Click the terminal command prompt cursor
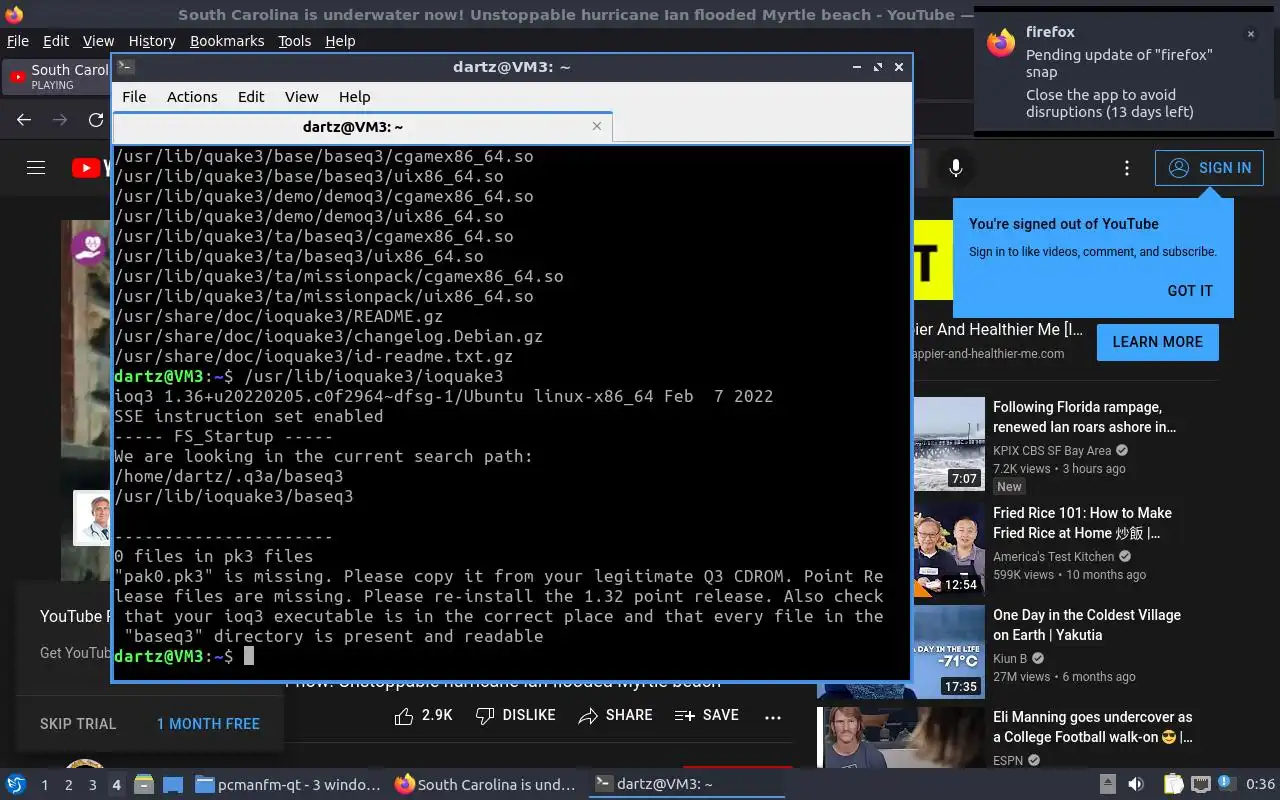 tap(249, 656)
